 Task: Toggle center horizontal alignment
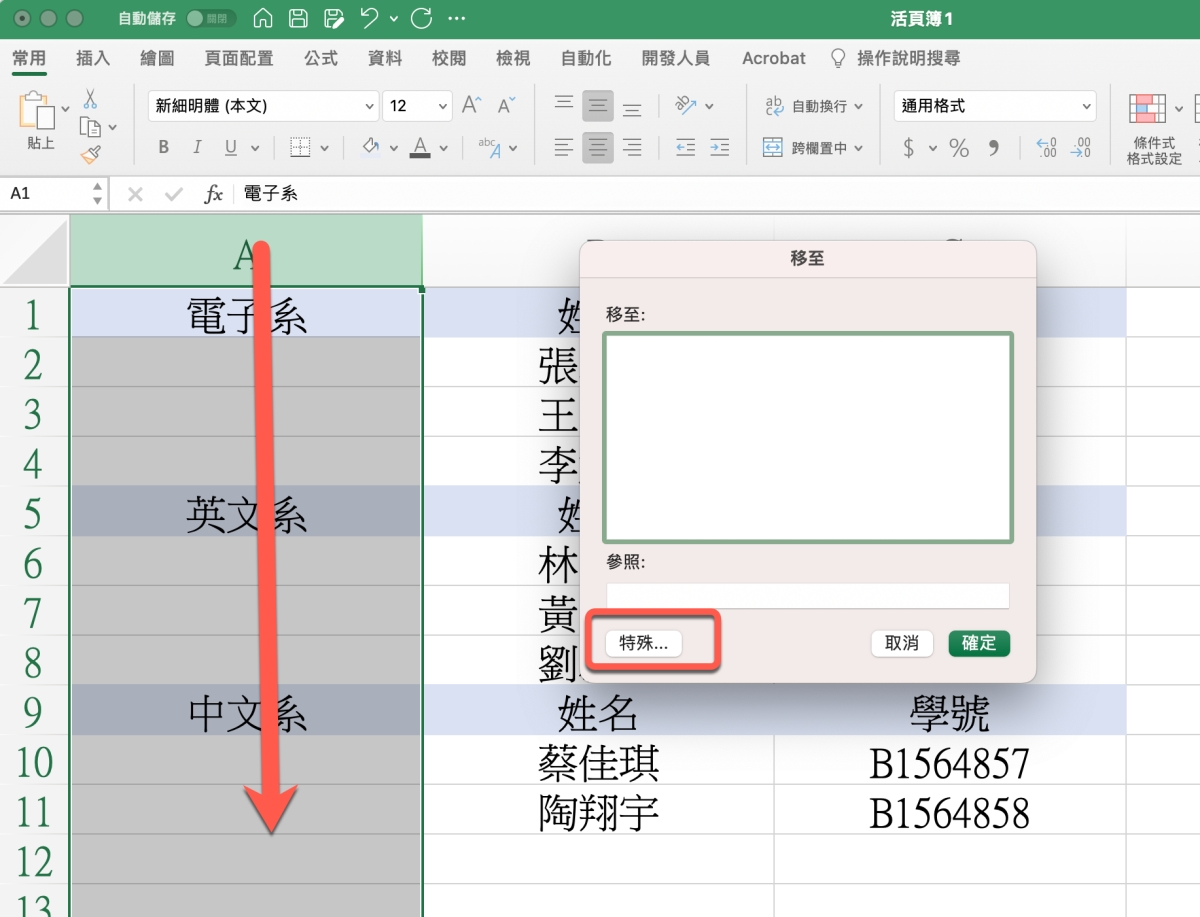598,148
